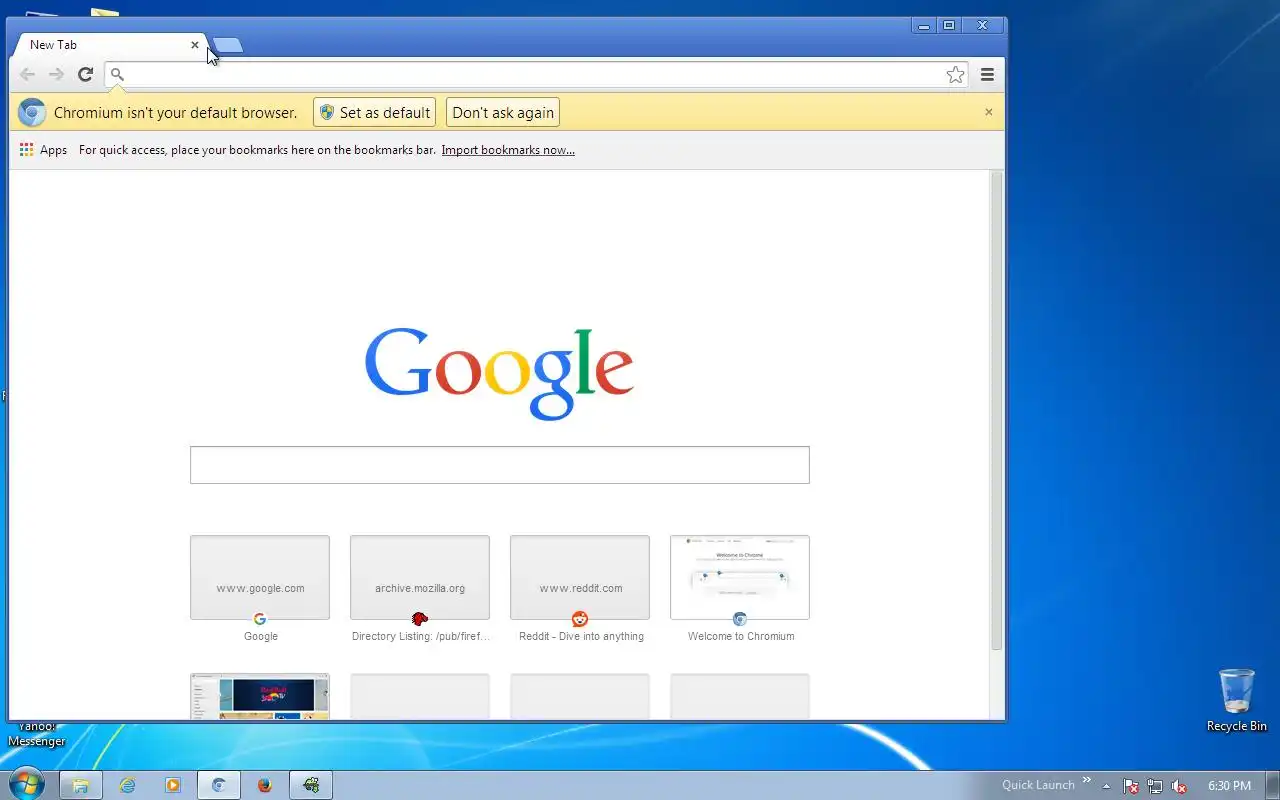
Task: Expand the Quick Launch chevron
Action: [1087, 781]
